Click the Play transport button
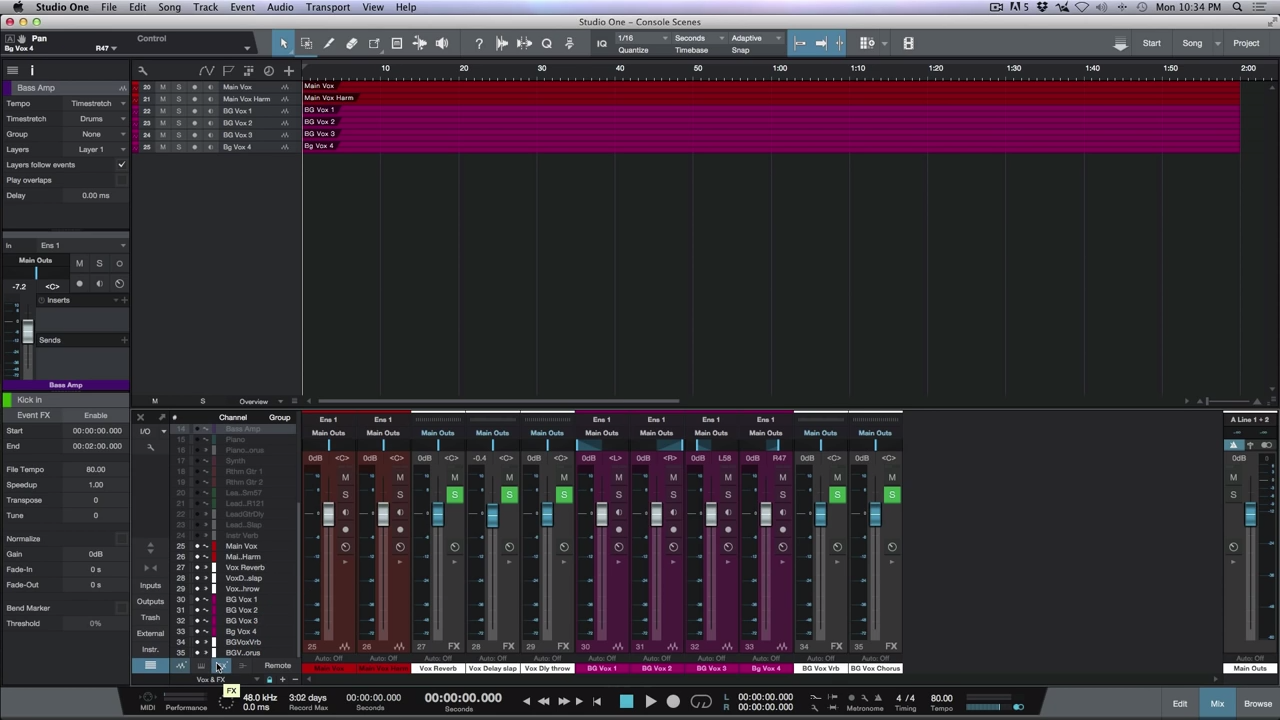Viewport: 1280px width, 720px height. [x=650, y=702]
